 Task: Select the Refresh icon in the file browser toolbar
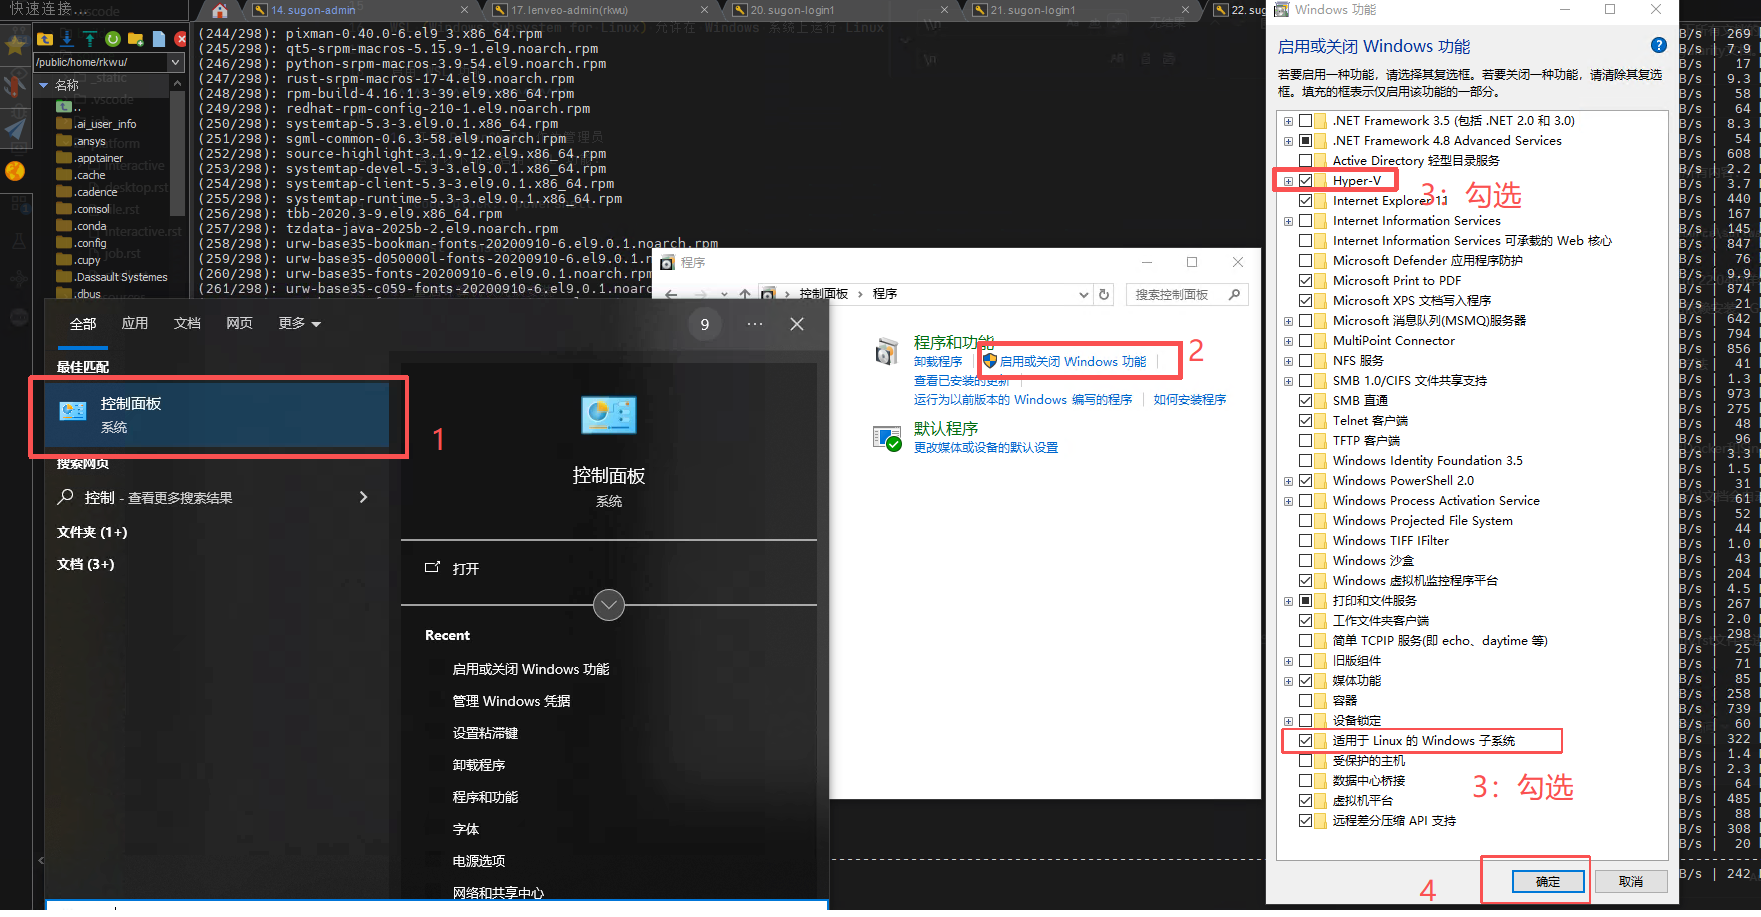(113, 39)
